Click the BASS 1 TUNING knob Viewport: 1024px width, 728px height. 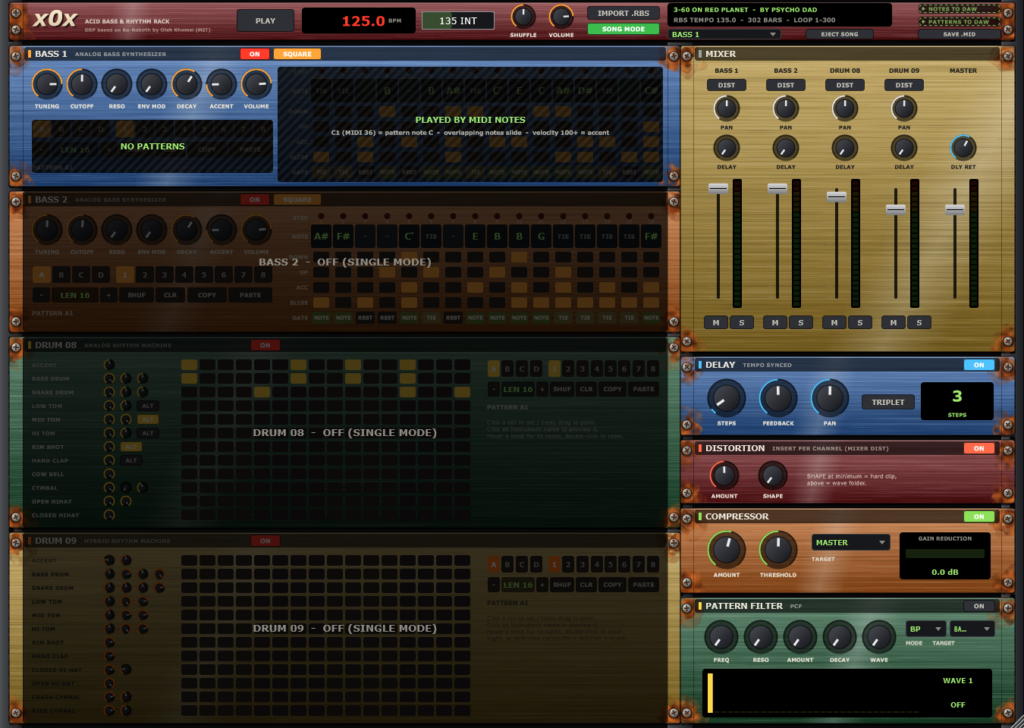pyautogui.click(x=46, y=84)
